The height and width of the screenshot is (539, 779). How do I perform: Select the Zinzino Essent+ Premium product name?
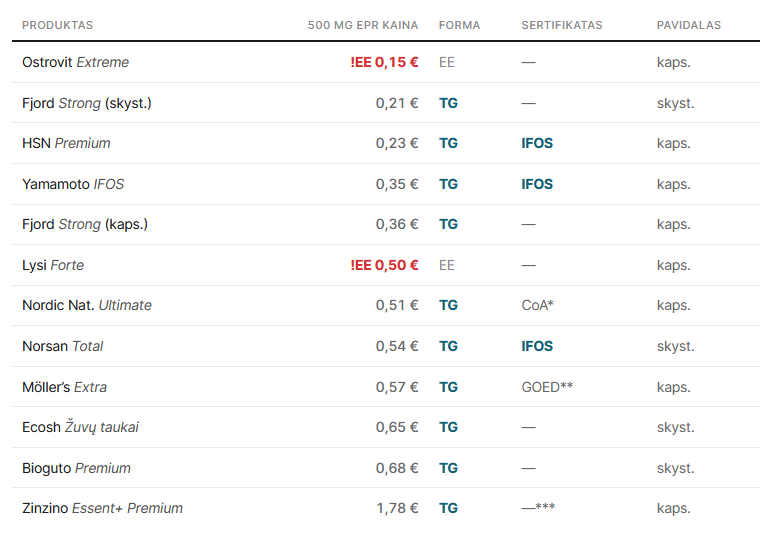click(x=102, y=508)
